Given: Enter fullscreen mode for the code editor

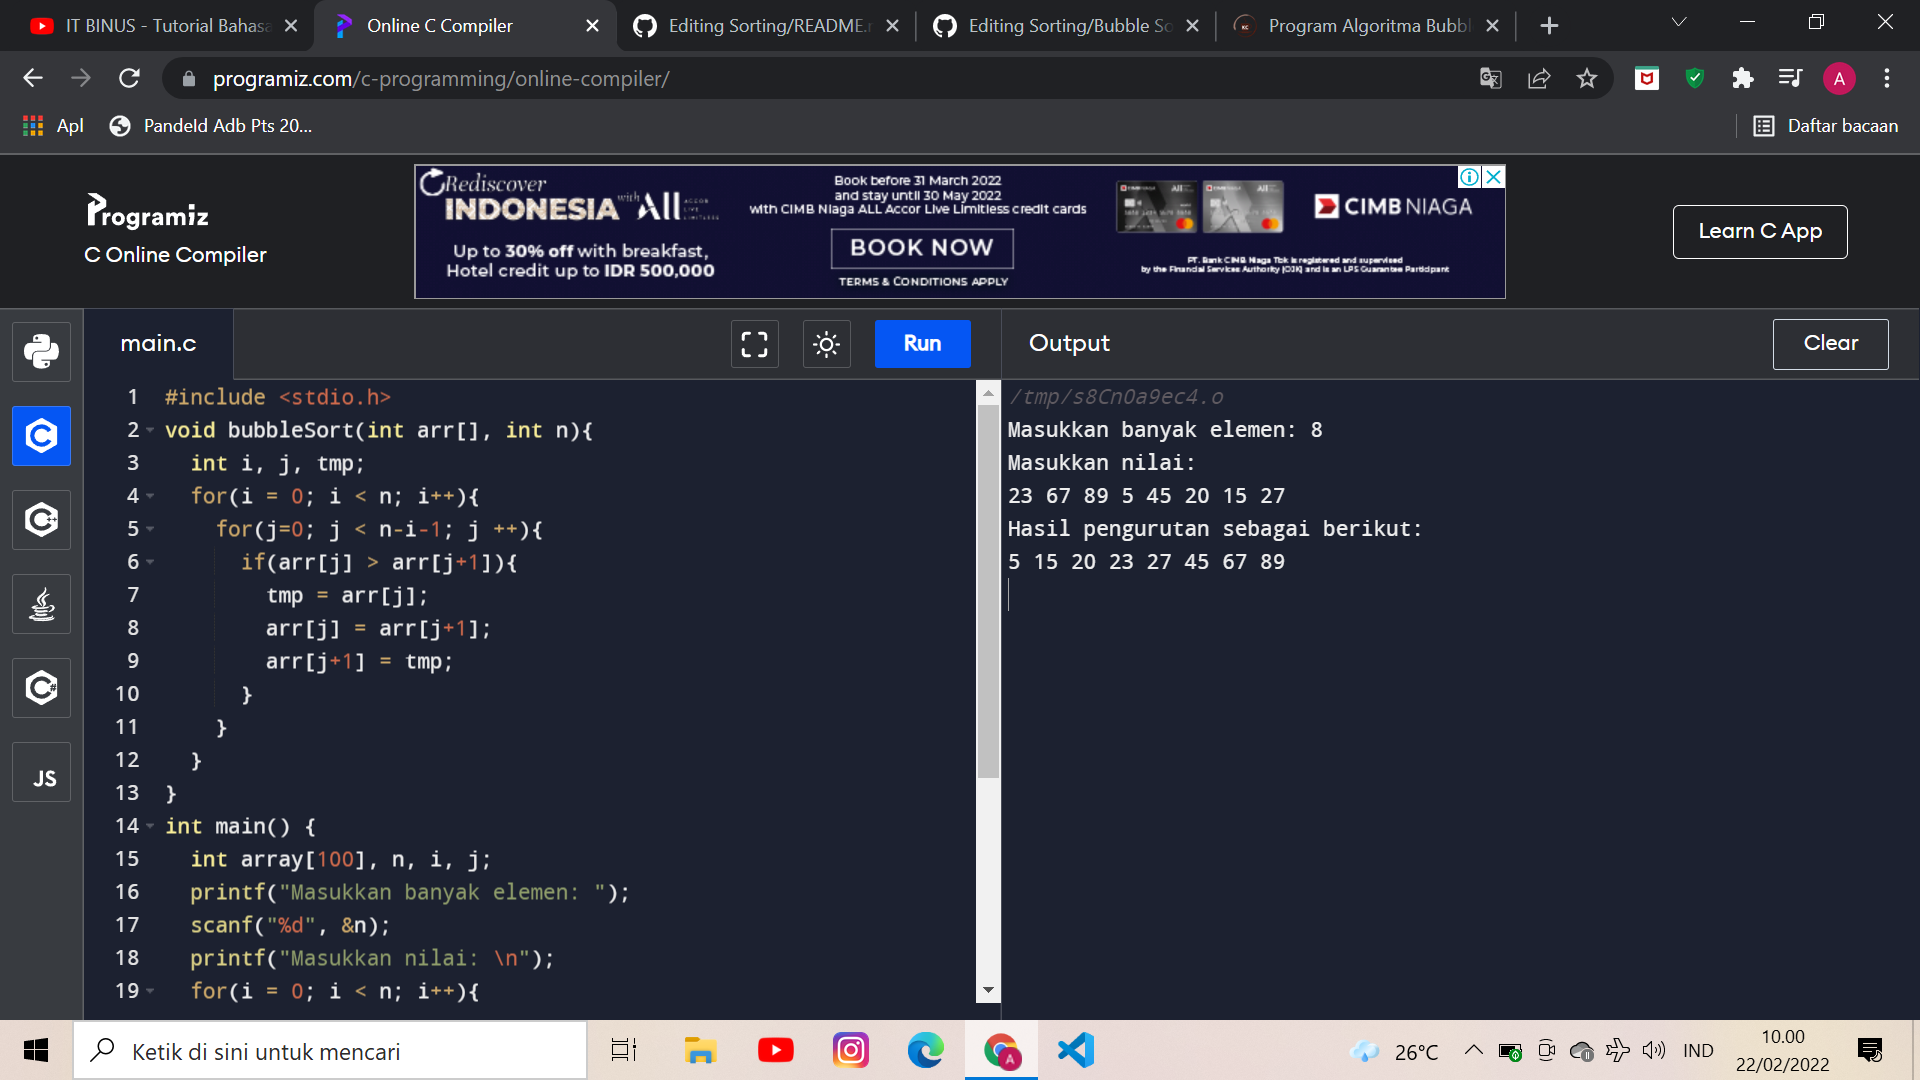Looking at the screenshot, I should point(754,344).
